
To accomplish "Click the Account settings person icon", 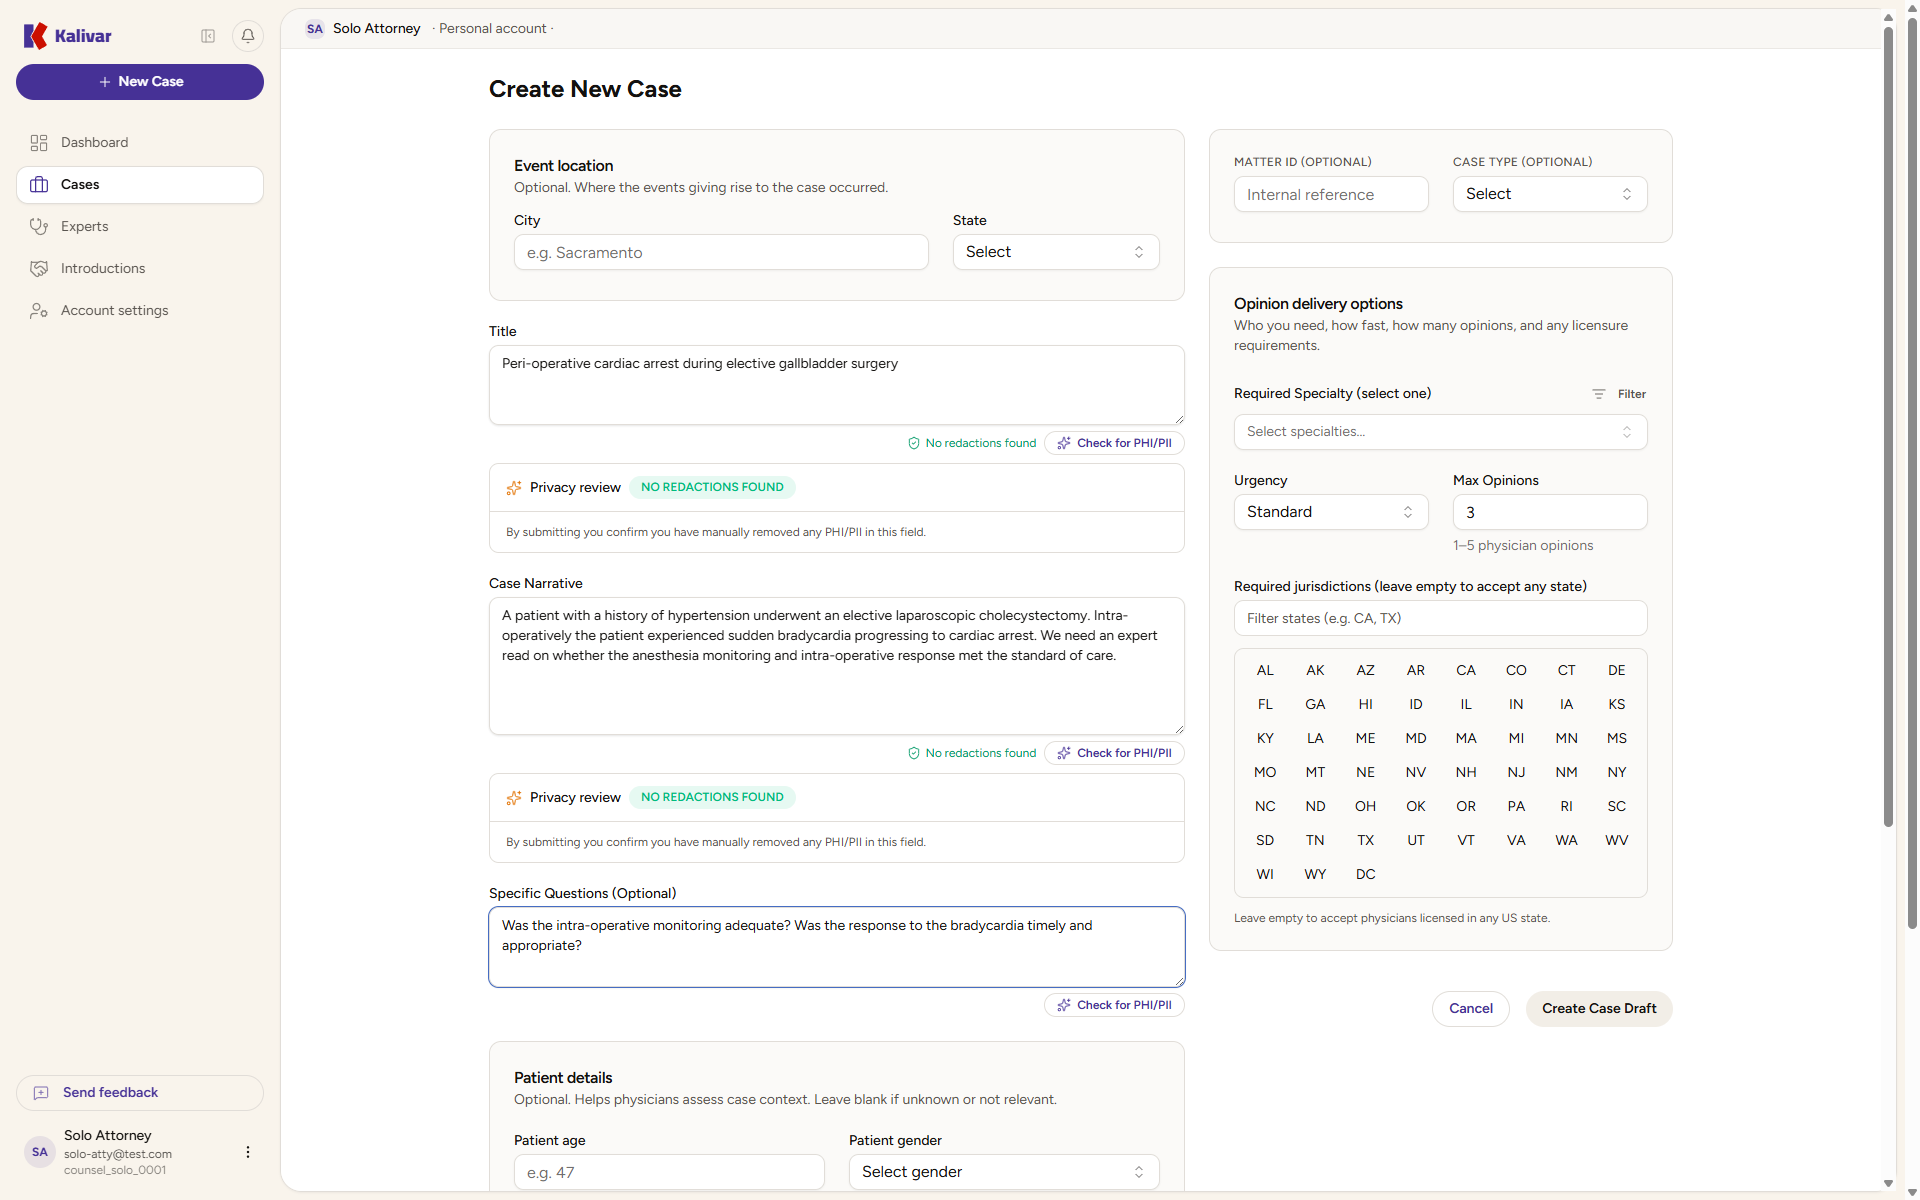I will 39,311.
